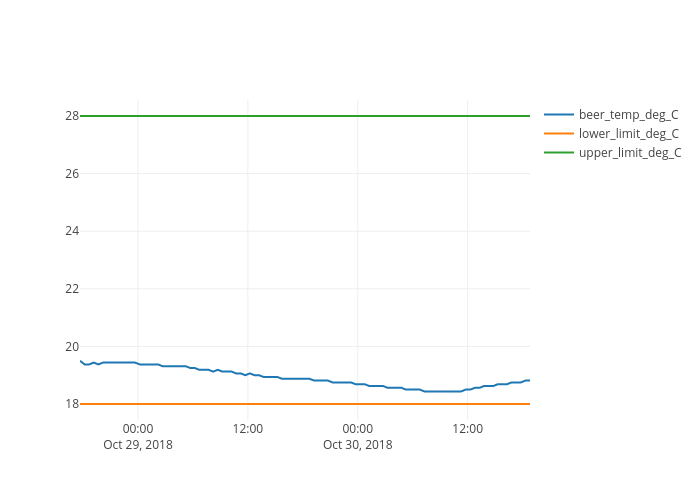Viewport: 700px width, 500px height.
Task: Click the blue beer temperature curve
Action: pyautogui.click(x=300, y=379)
